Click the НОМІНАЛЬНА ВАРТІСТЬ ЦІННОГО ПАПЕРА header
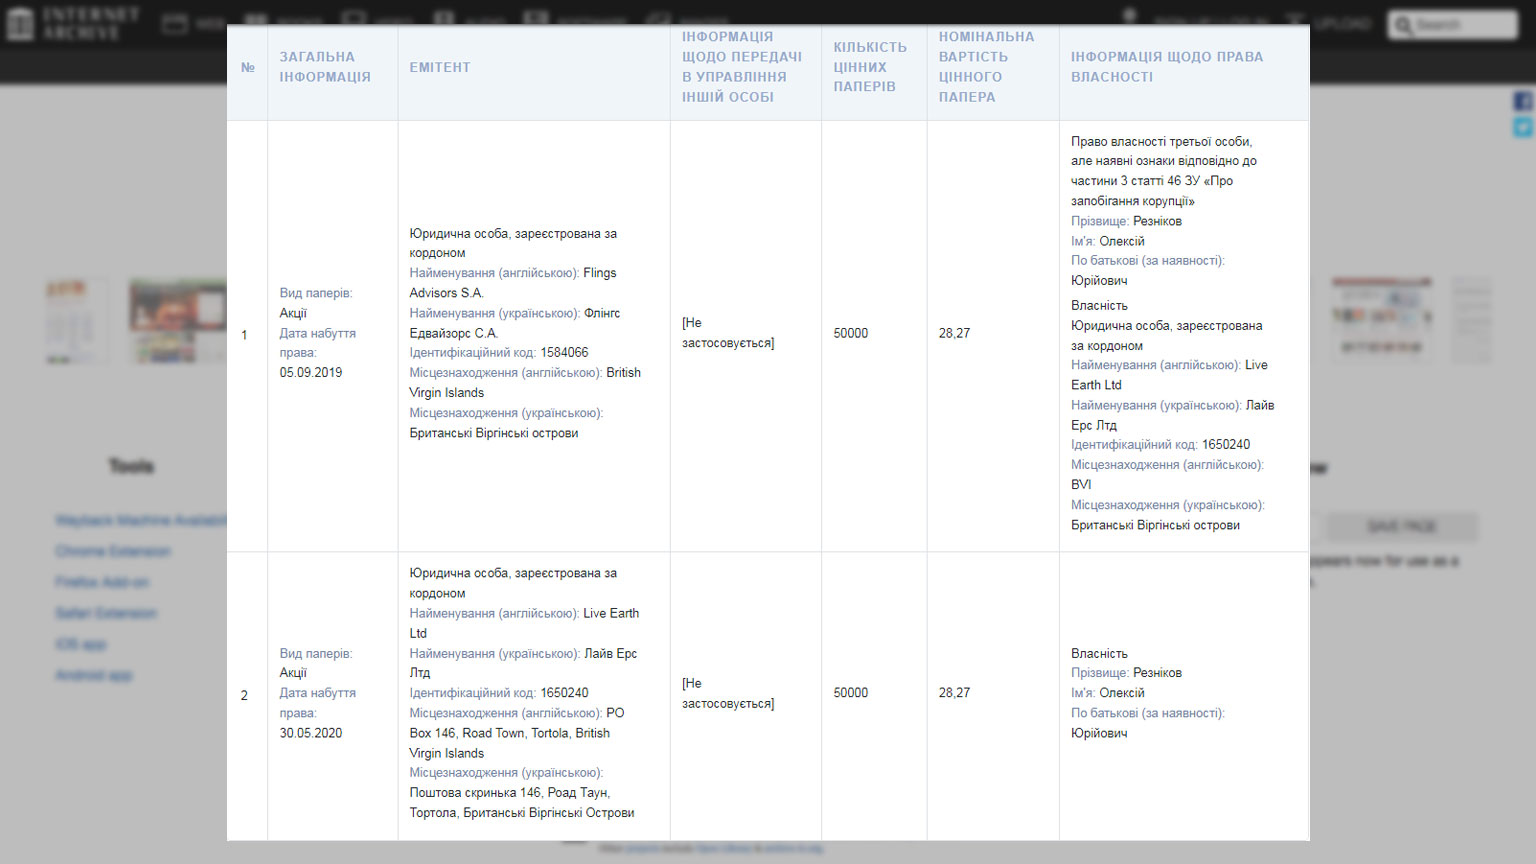 coord(986,67)
